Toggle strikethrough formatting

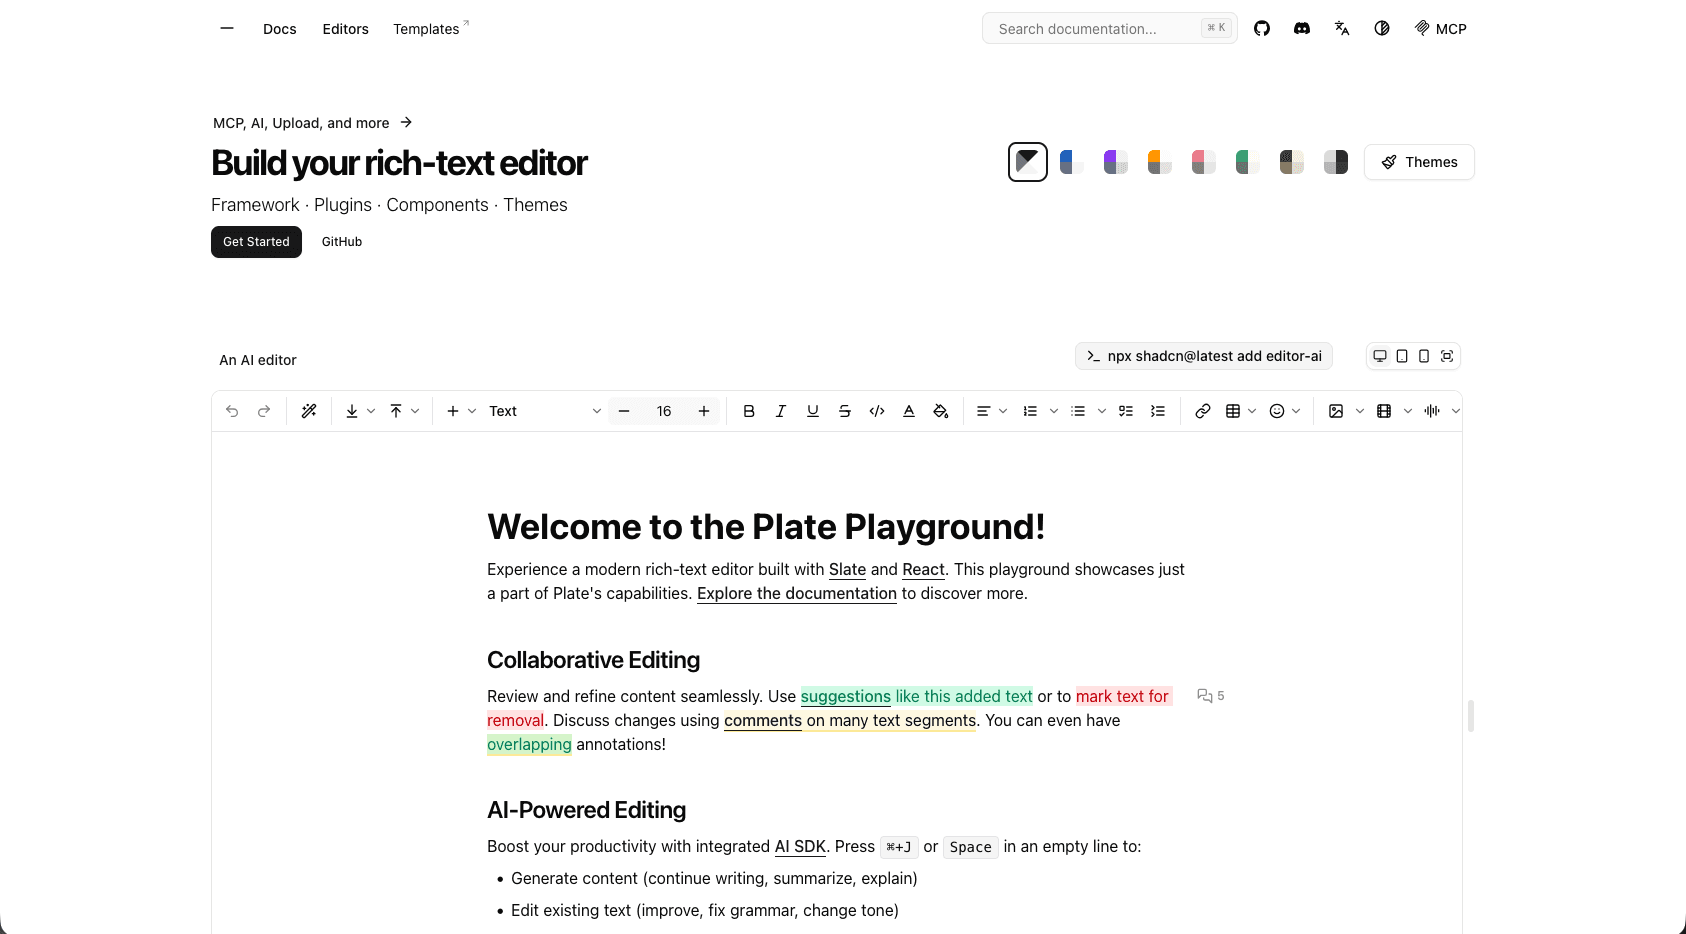(845, 411)
